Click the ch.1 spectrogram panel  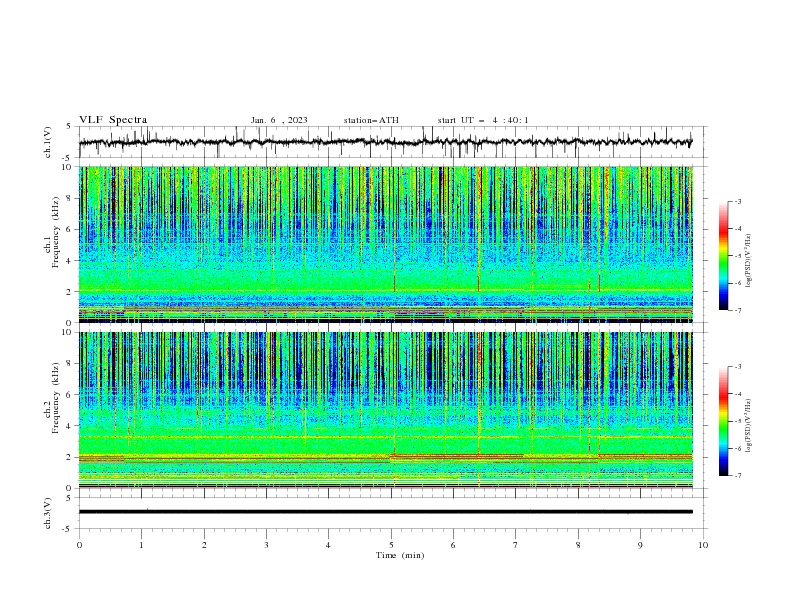tap(386, 244)
